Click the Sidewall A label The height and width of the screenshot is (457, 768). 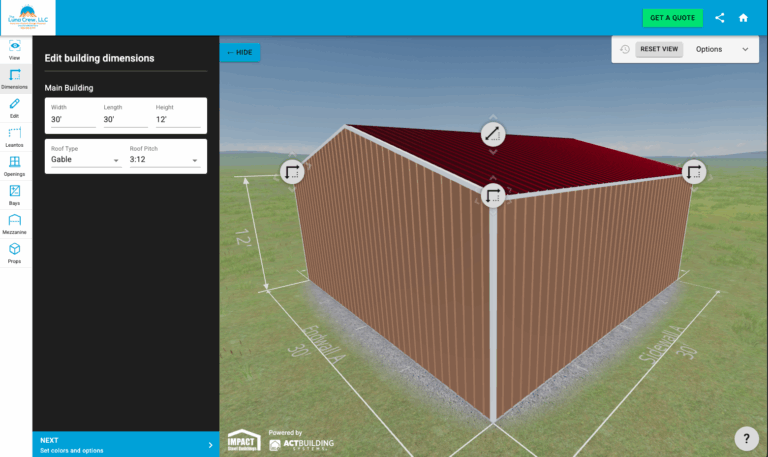[660, 344]
